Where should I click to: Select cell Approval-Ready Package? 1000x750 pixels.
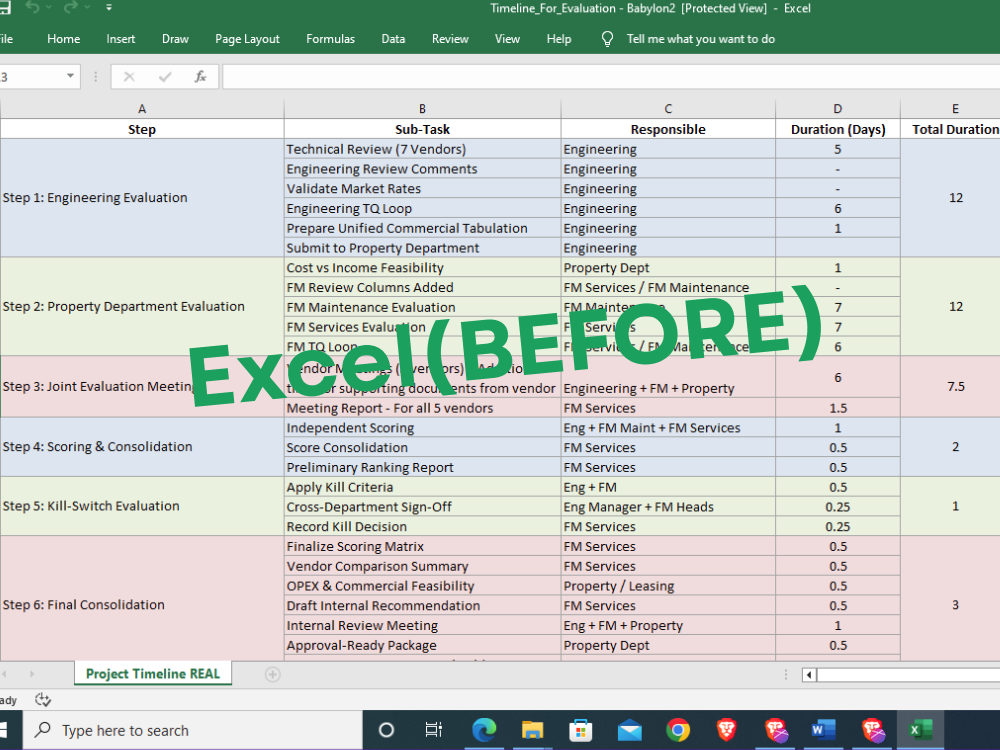(422, 645)
